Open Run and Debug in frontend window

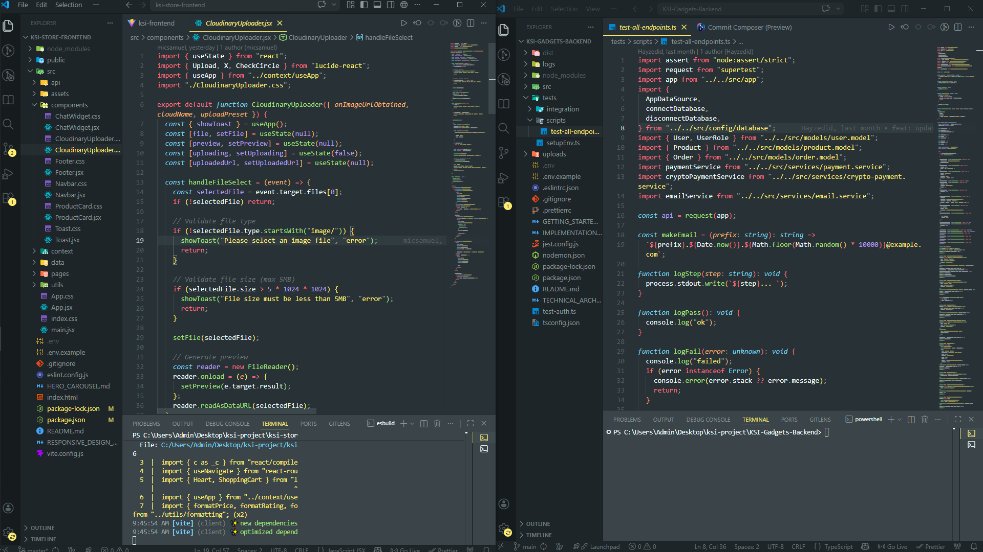(9, 174)
